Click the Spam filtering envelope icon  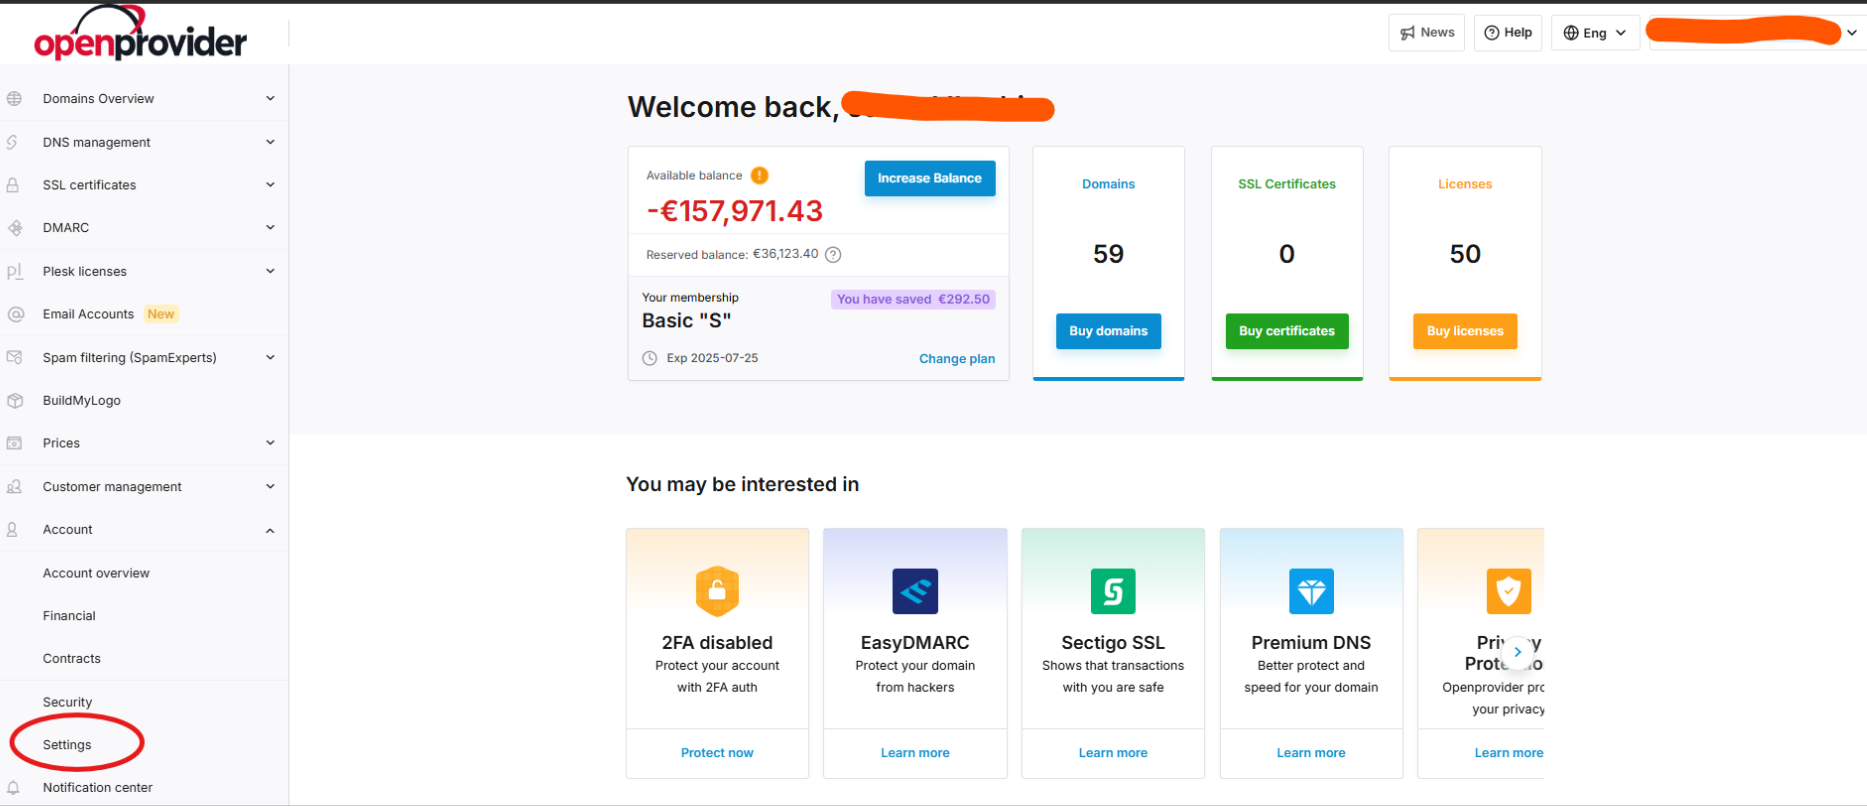tap(15, 357)
